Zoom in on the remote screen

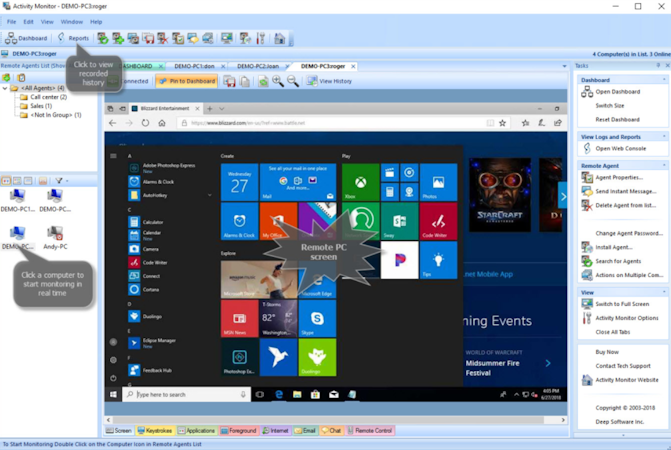[x=278, y=81]
